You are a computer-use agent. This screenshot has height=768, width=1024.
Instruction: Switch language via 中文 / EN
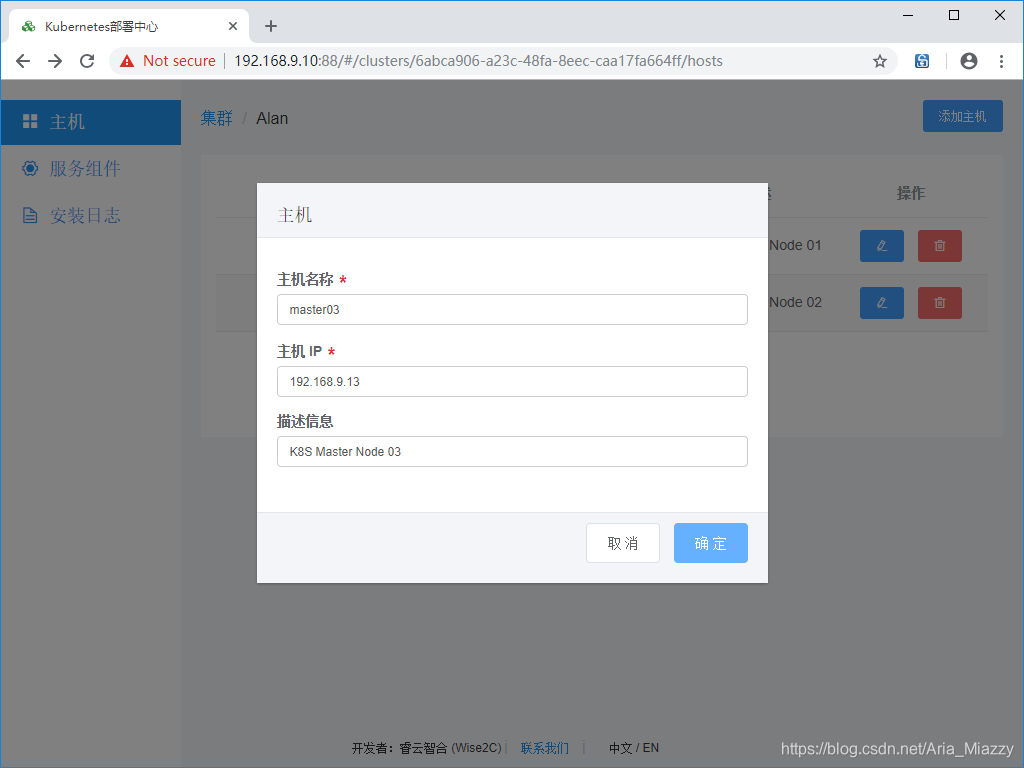pos(633,748)
